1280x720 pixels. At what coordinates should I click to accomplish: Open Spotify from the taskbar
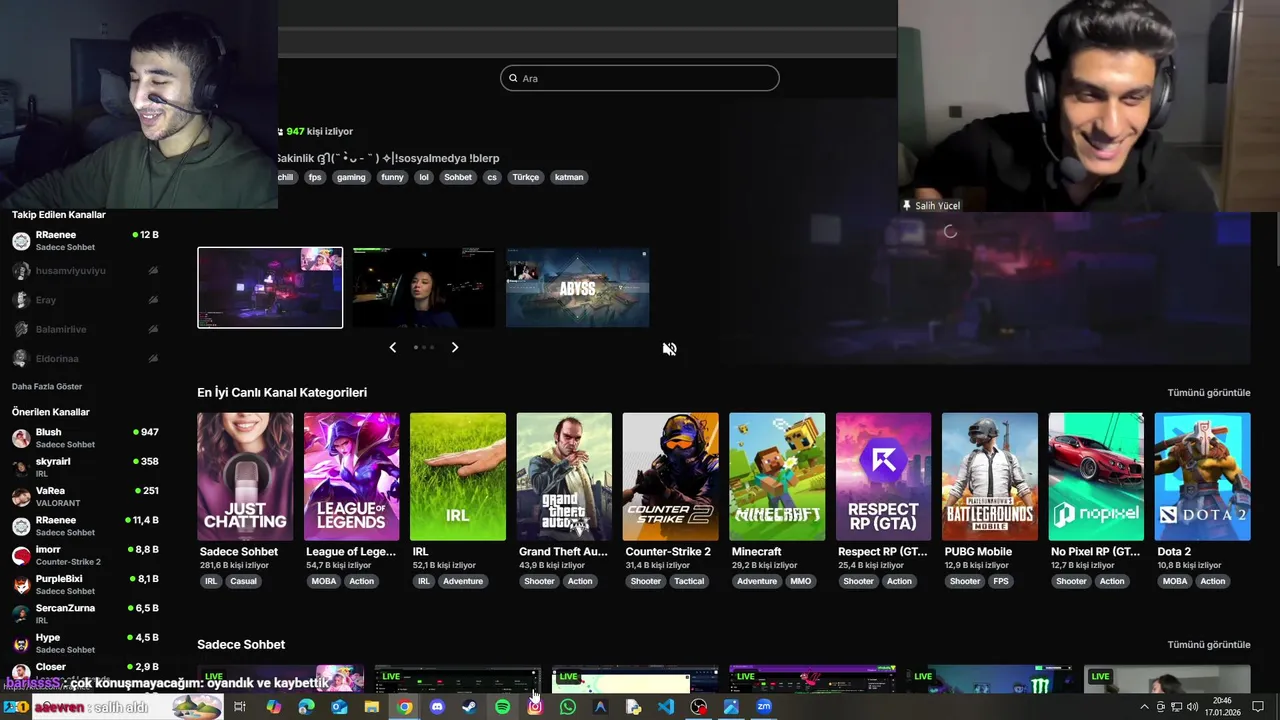coord(502,707)
